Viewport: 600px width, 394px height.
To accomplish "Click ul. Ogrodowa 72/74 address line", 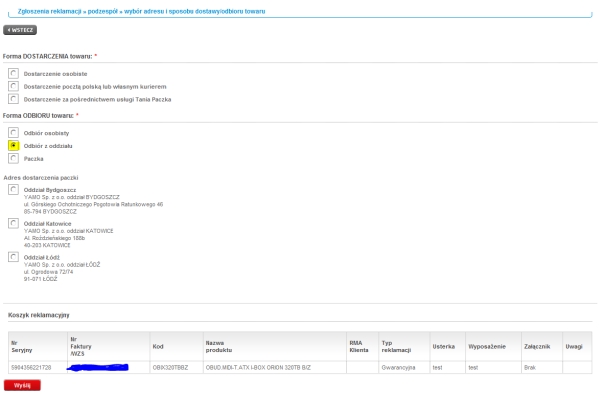I will point(48,272).
